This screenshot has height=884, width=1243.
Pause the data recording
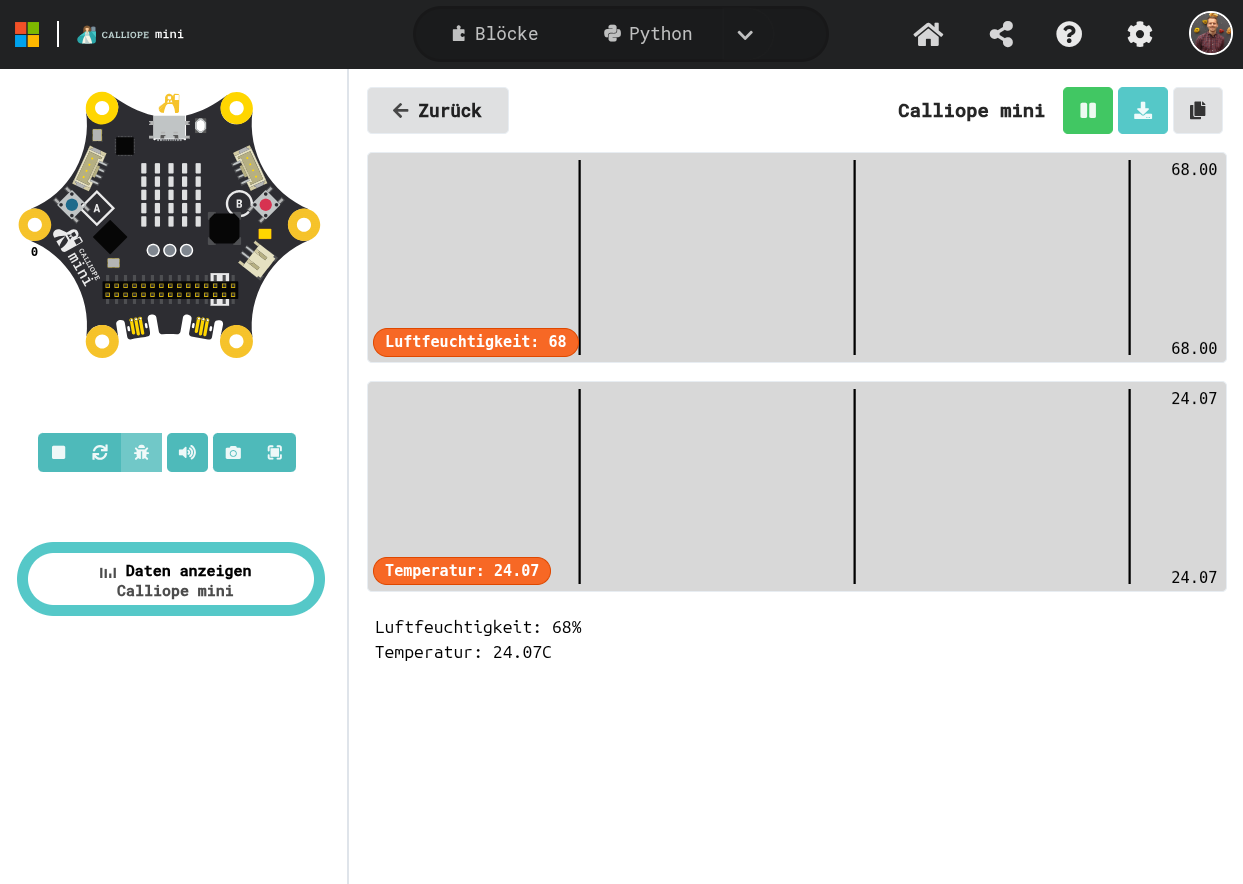coord(1088,111)
